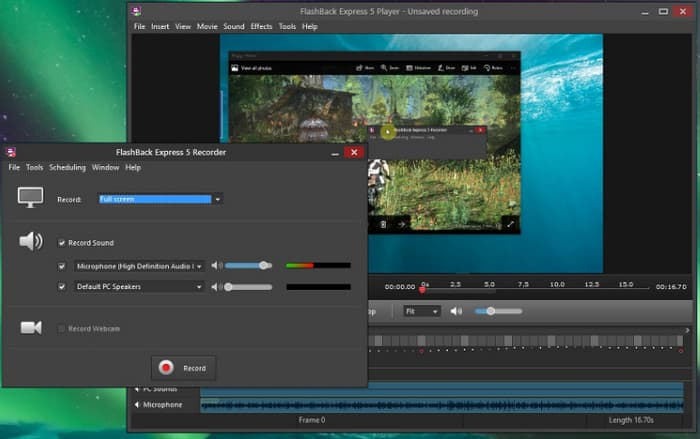
Task: Click the large speaker sound icon
Action: (x=31, y=242)
